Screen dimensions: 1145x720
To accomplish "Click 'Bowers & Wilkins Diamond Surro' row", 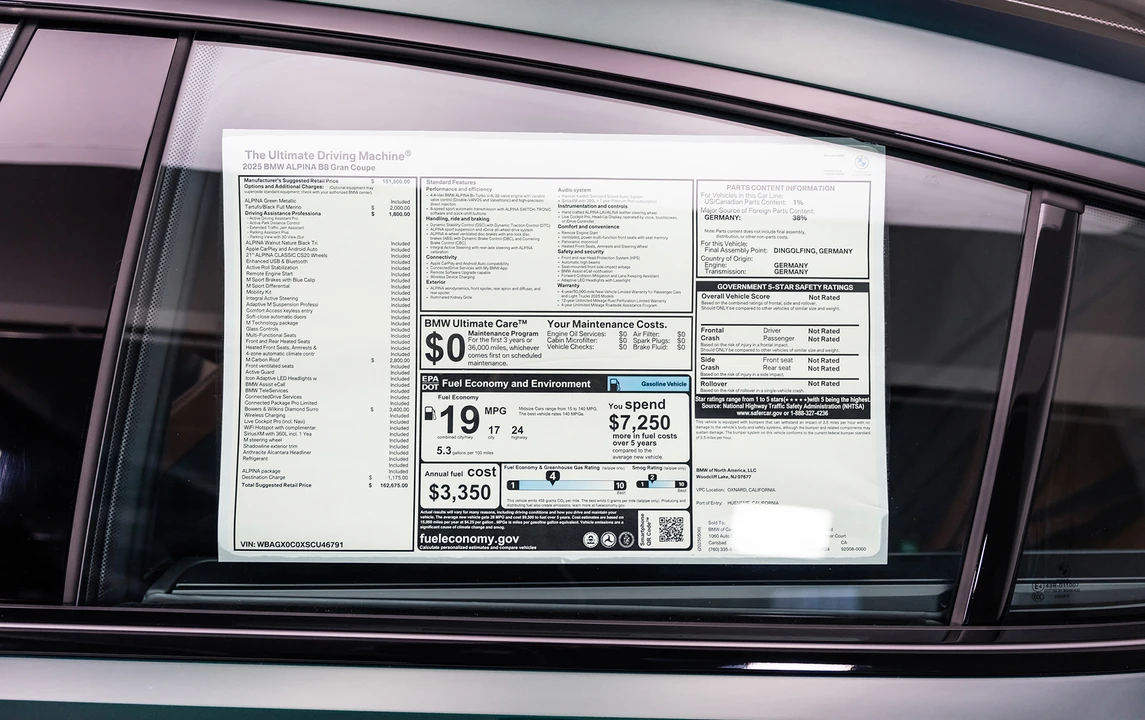I will coord(326,409).
